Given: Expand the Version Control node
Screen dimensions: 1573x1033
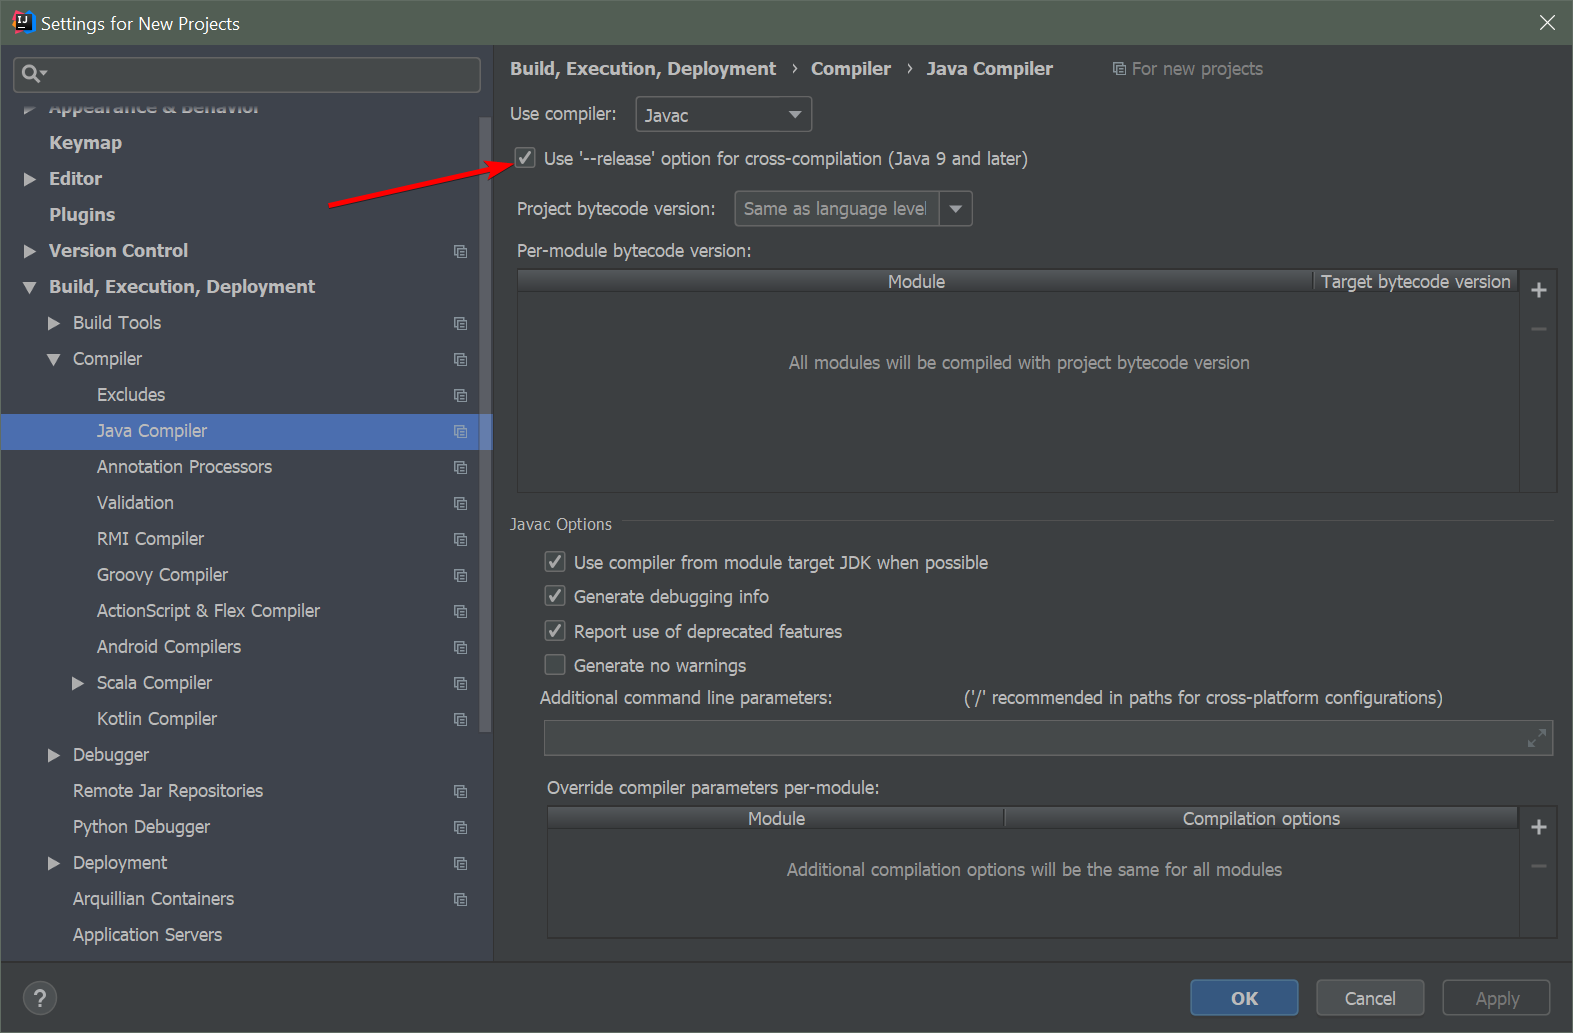Looking at the screenshot, I should [30, 251].
